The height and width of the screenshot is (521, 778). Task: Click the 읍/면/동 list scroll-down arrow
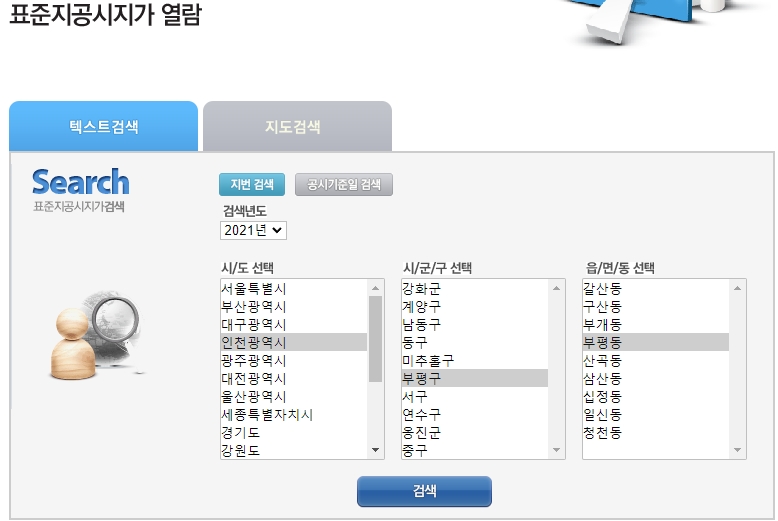pyautogui.click(x=737, y=450)
